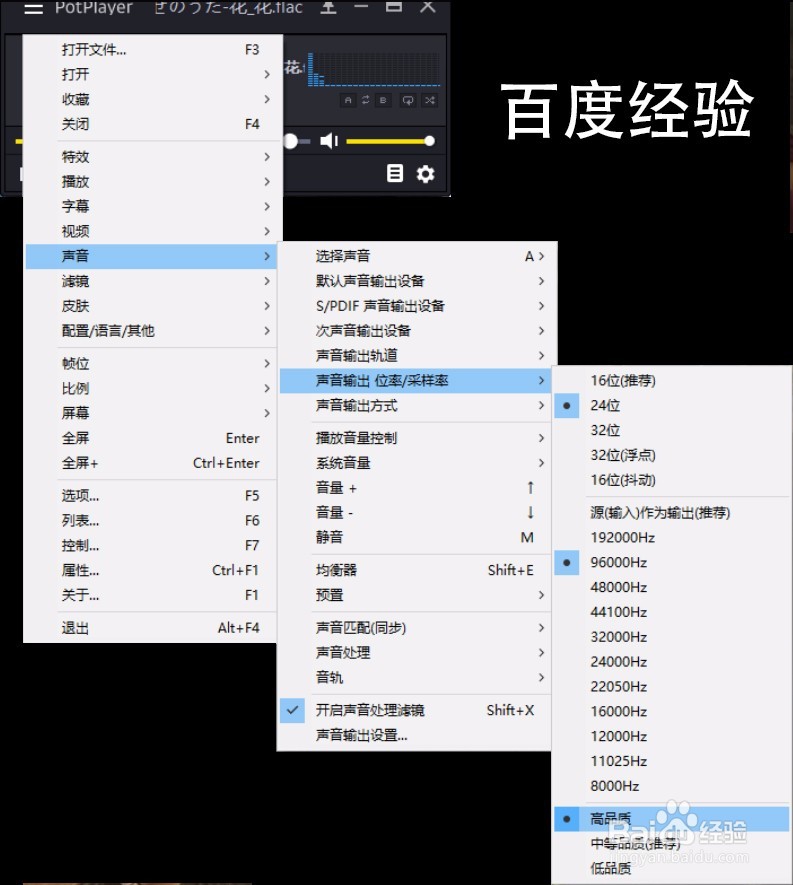Open the playlist panel icon
The image size is (793, 885).
coord(395,173)
